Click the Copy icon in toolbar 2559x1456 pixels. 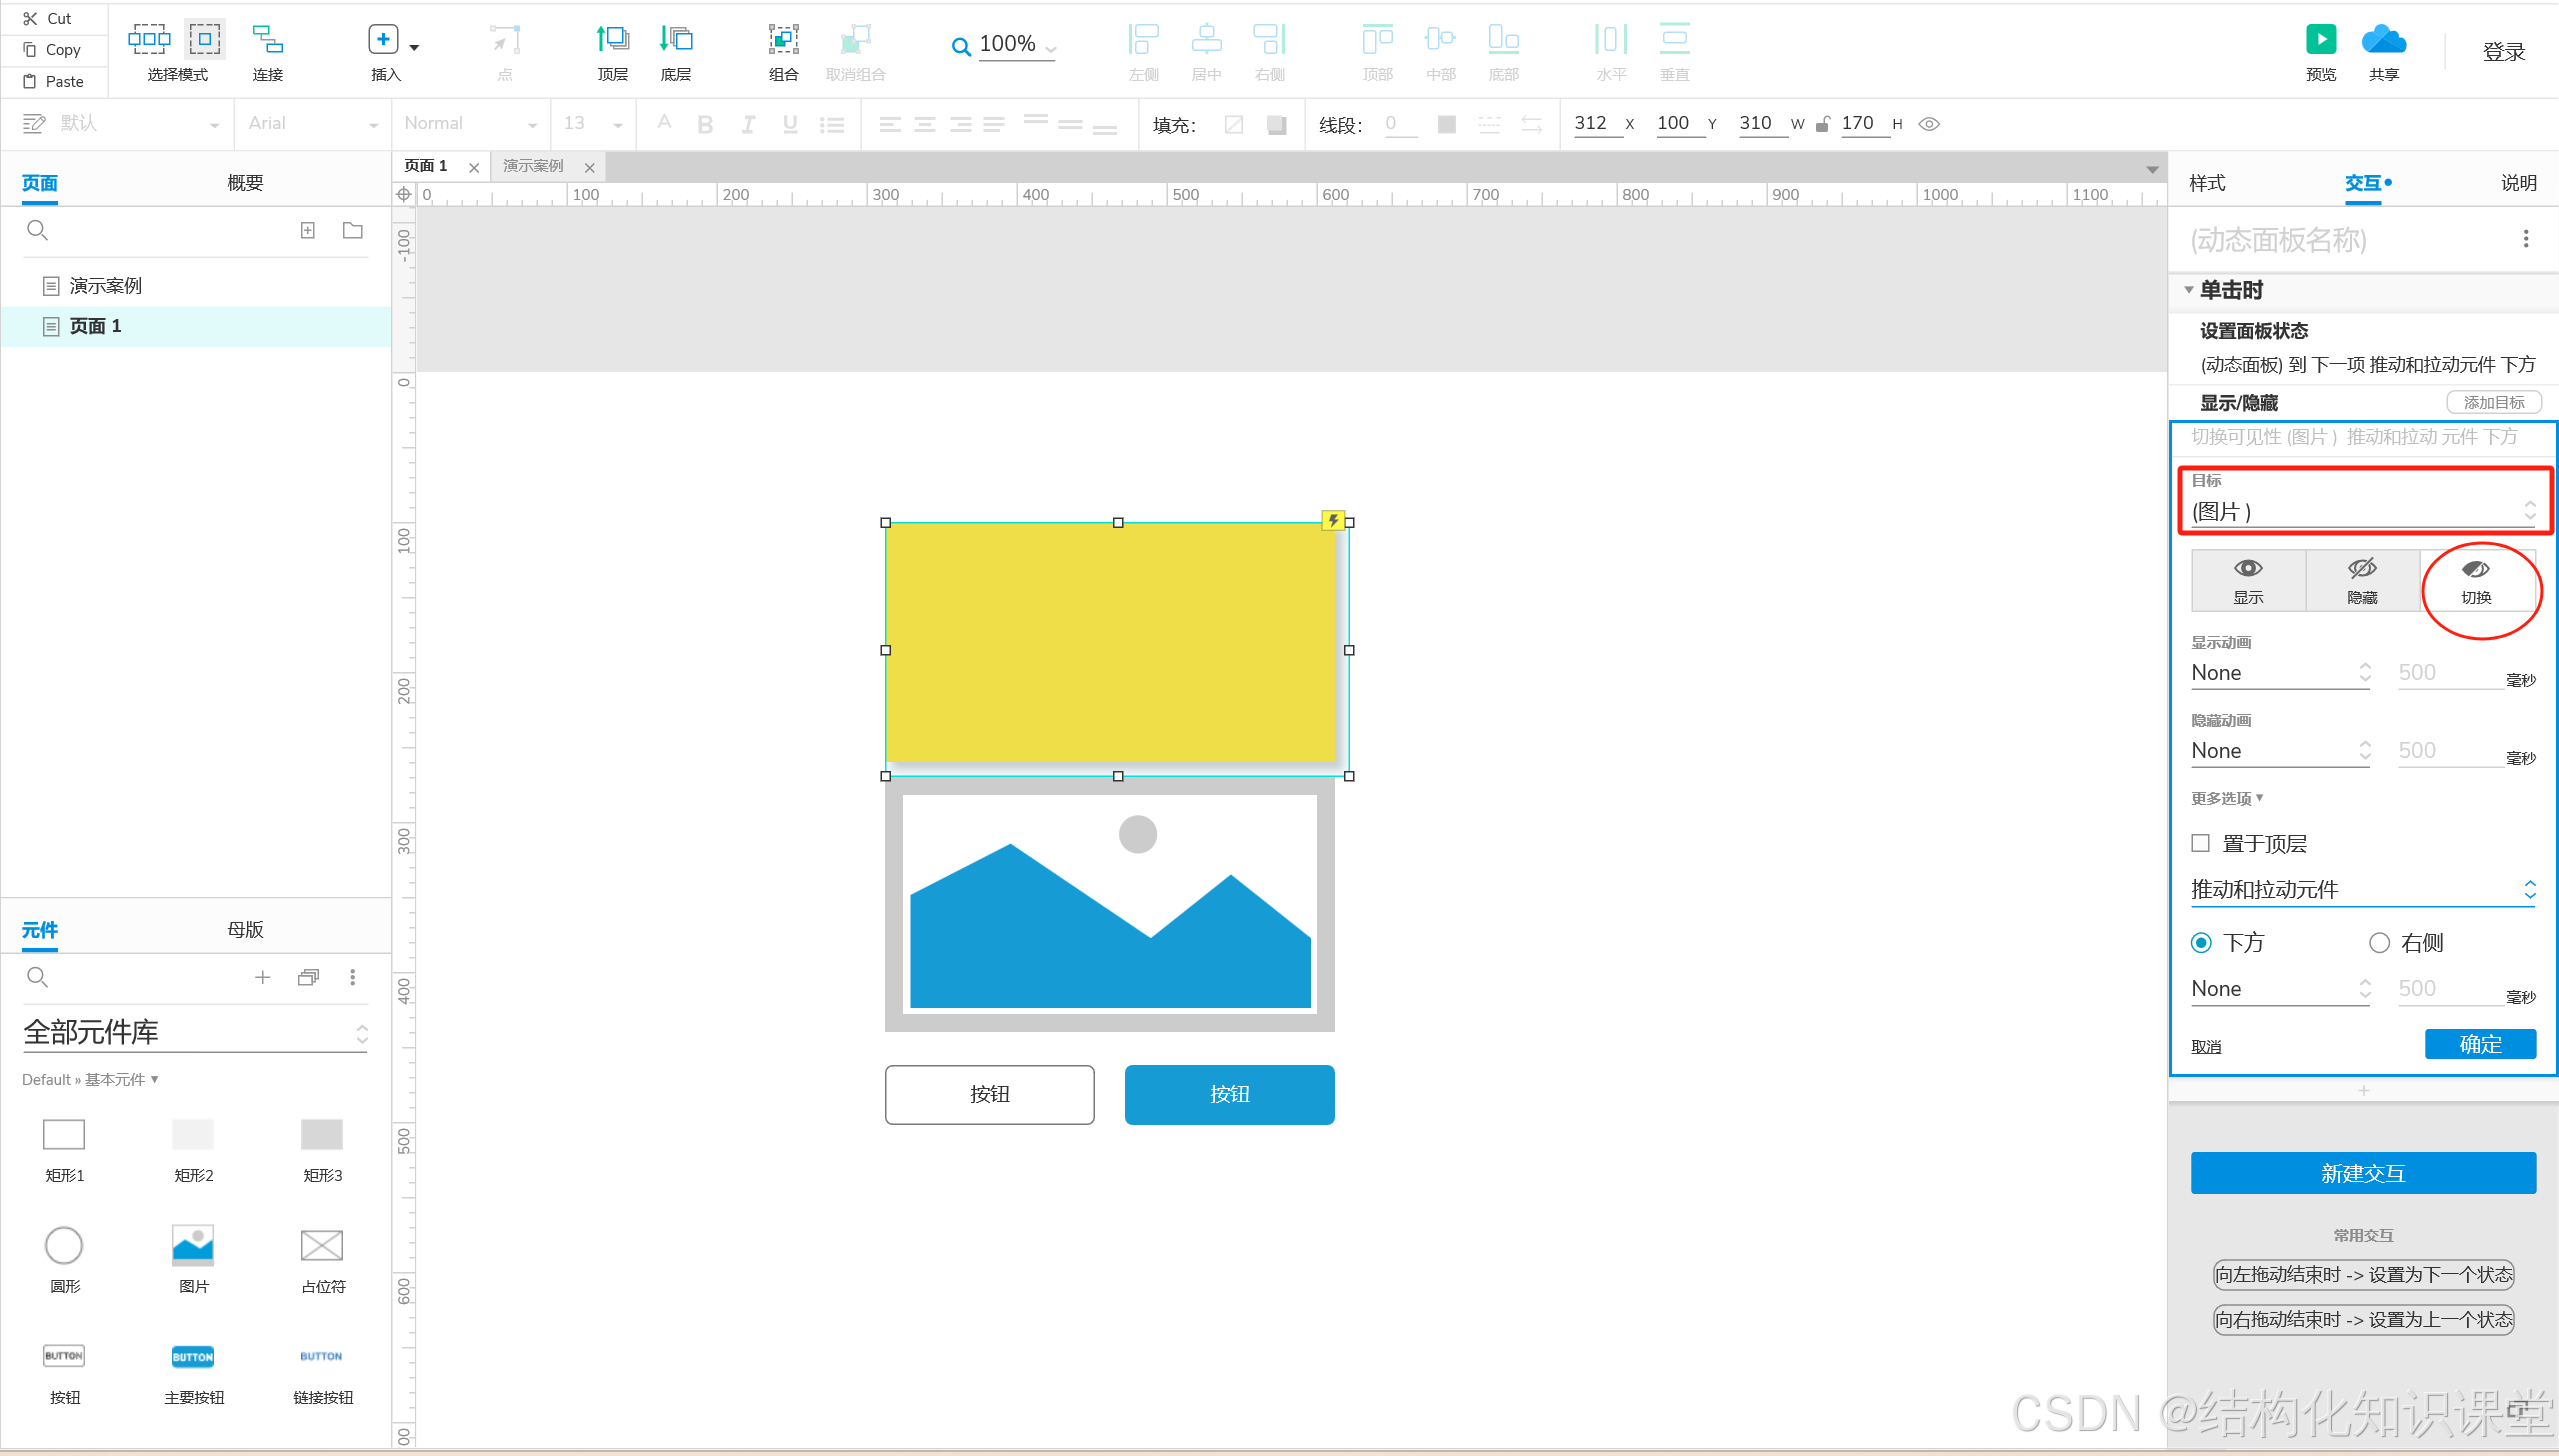(x=30, y=49)
